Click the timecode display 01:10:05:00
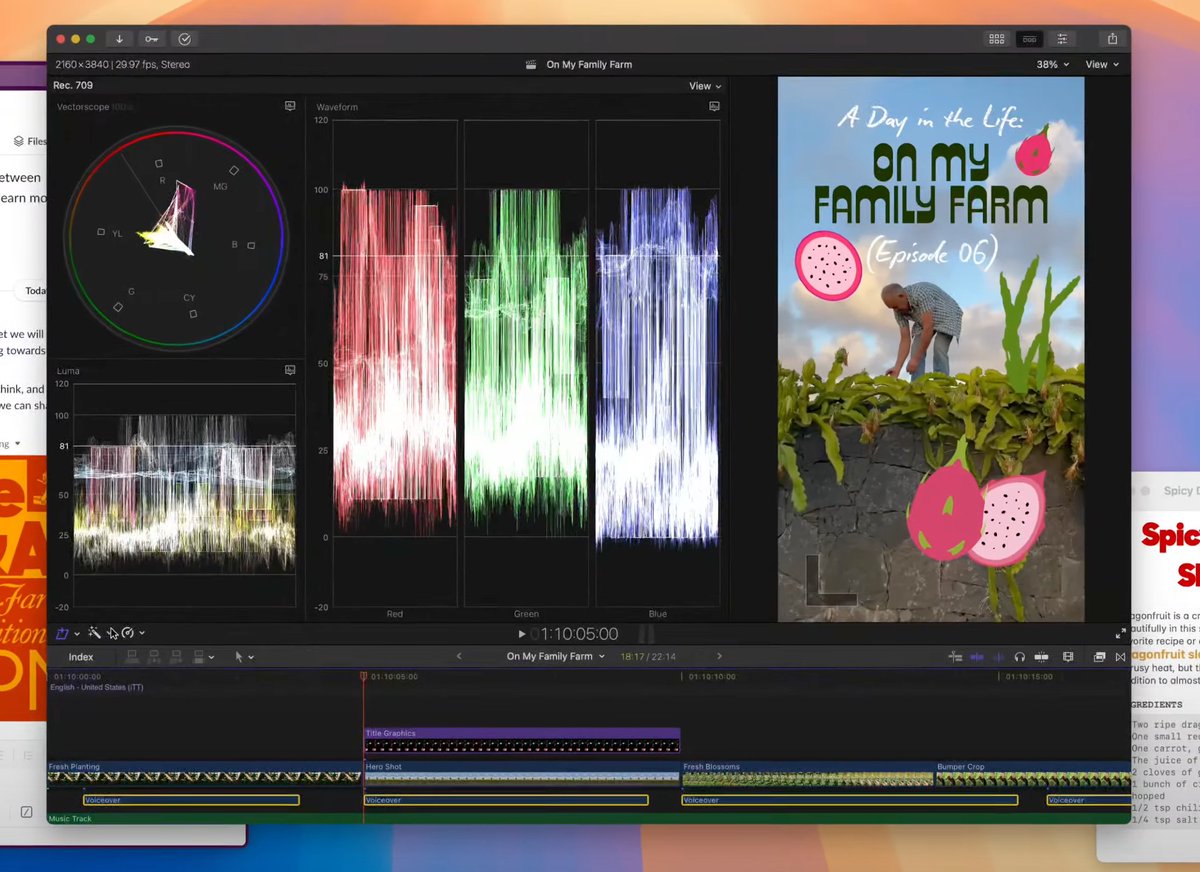The height and width of the screenshot is (872, 1200). coord(574,634)
